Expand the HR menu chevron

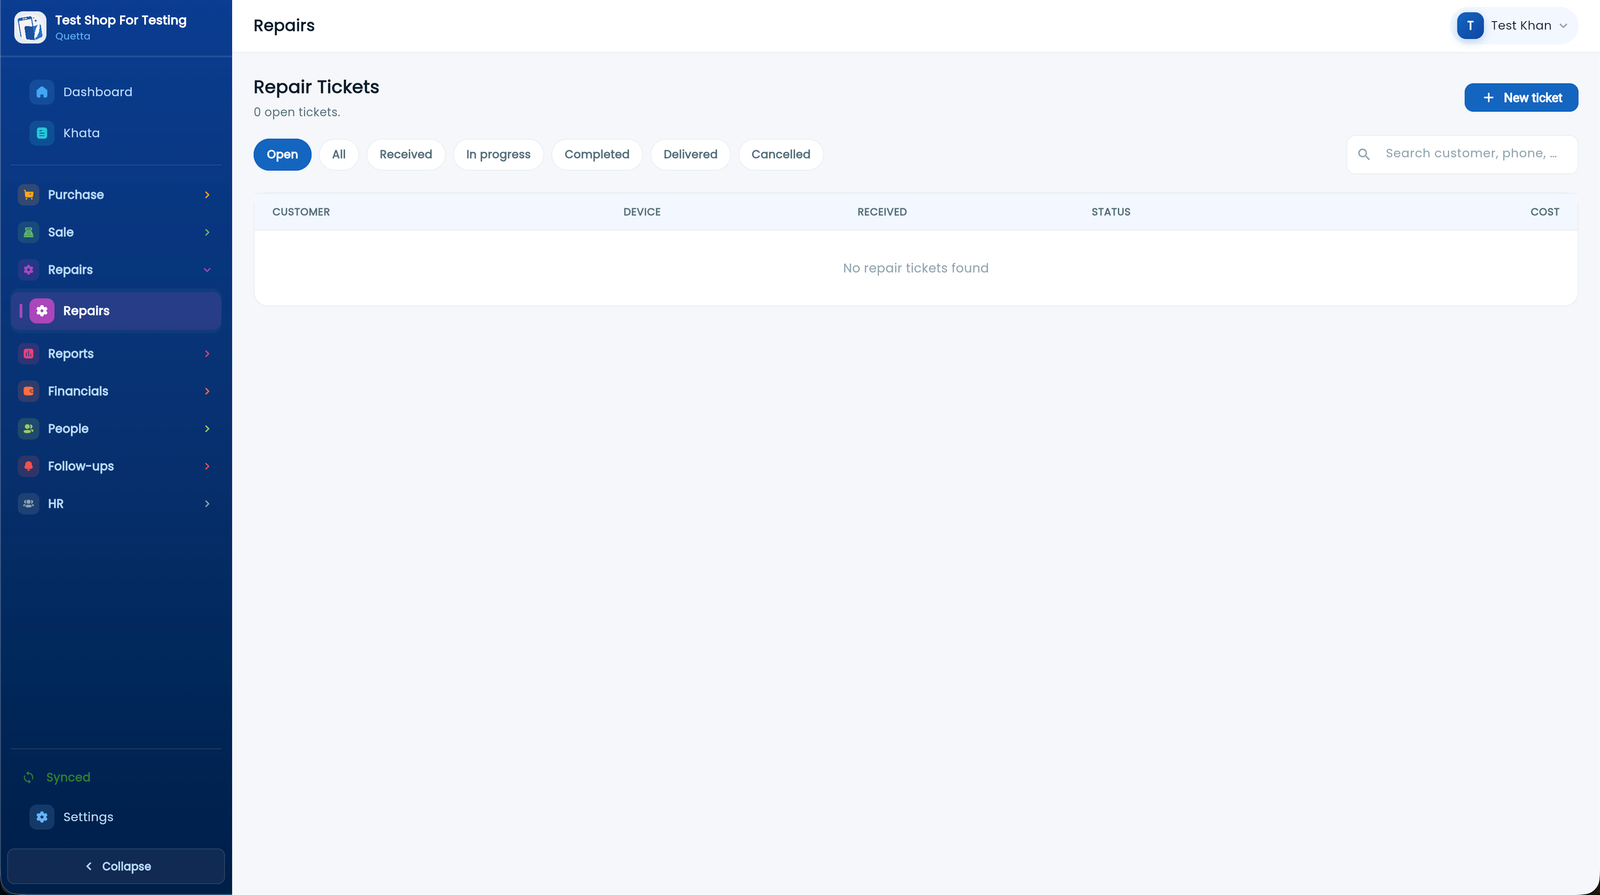point(207,504)
